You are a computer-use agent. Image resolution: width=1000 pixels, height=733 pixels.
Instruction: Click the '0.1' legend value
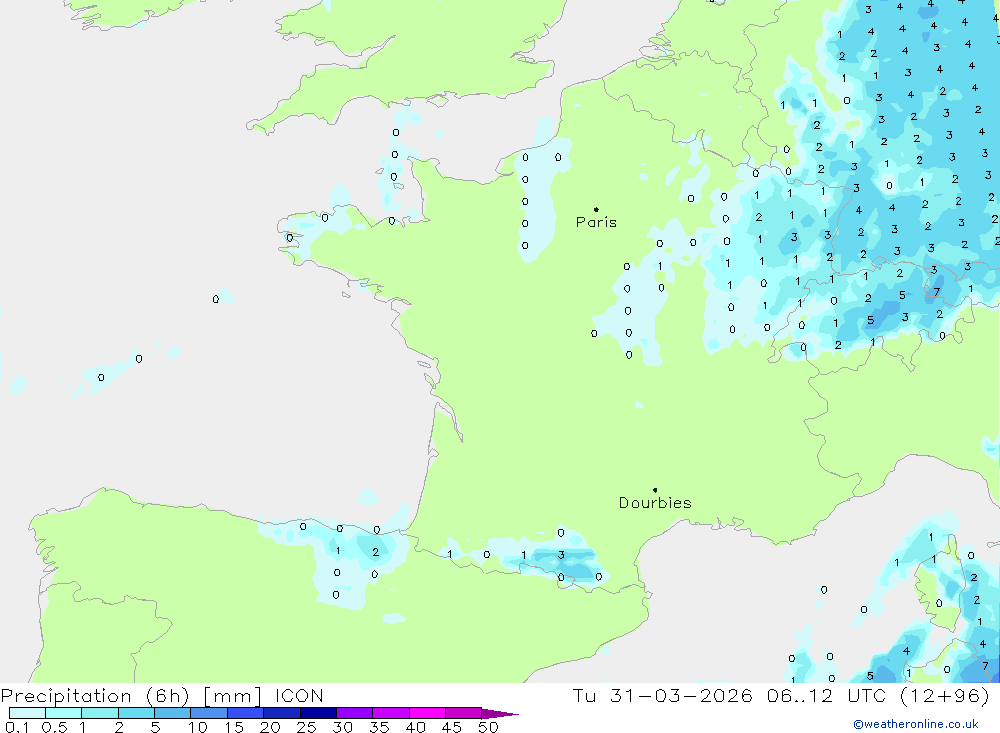(17, 727)
